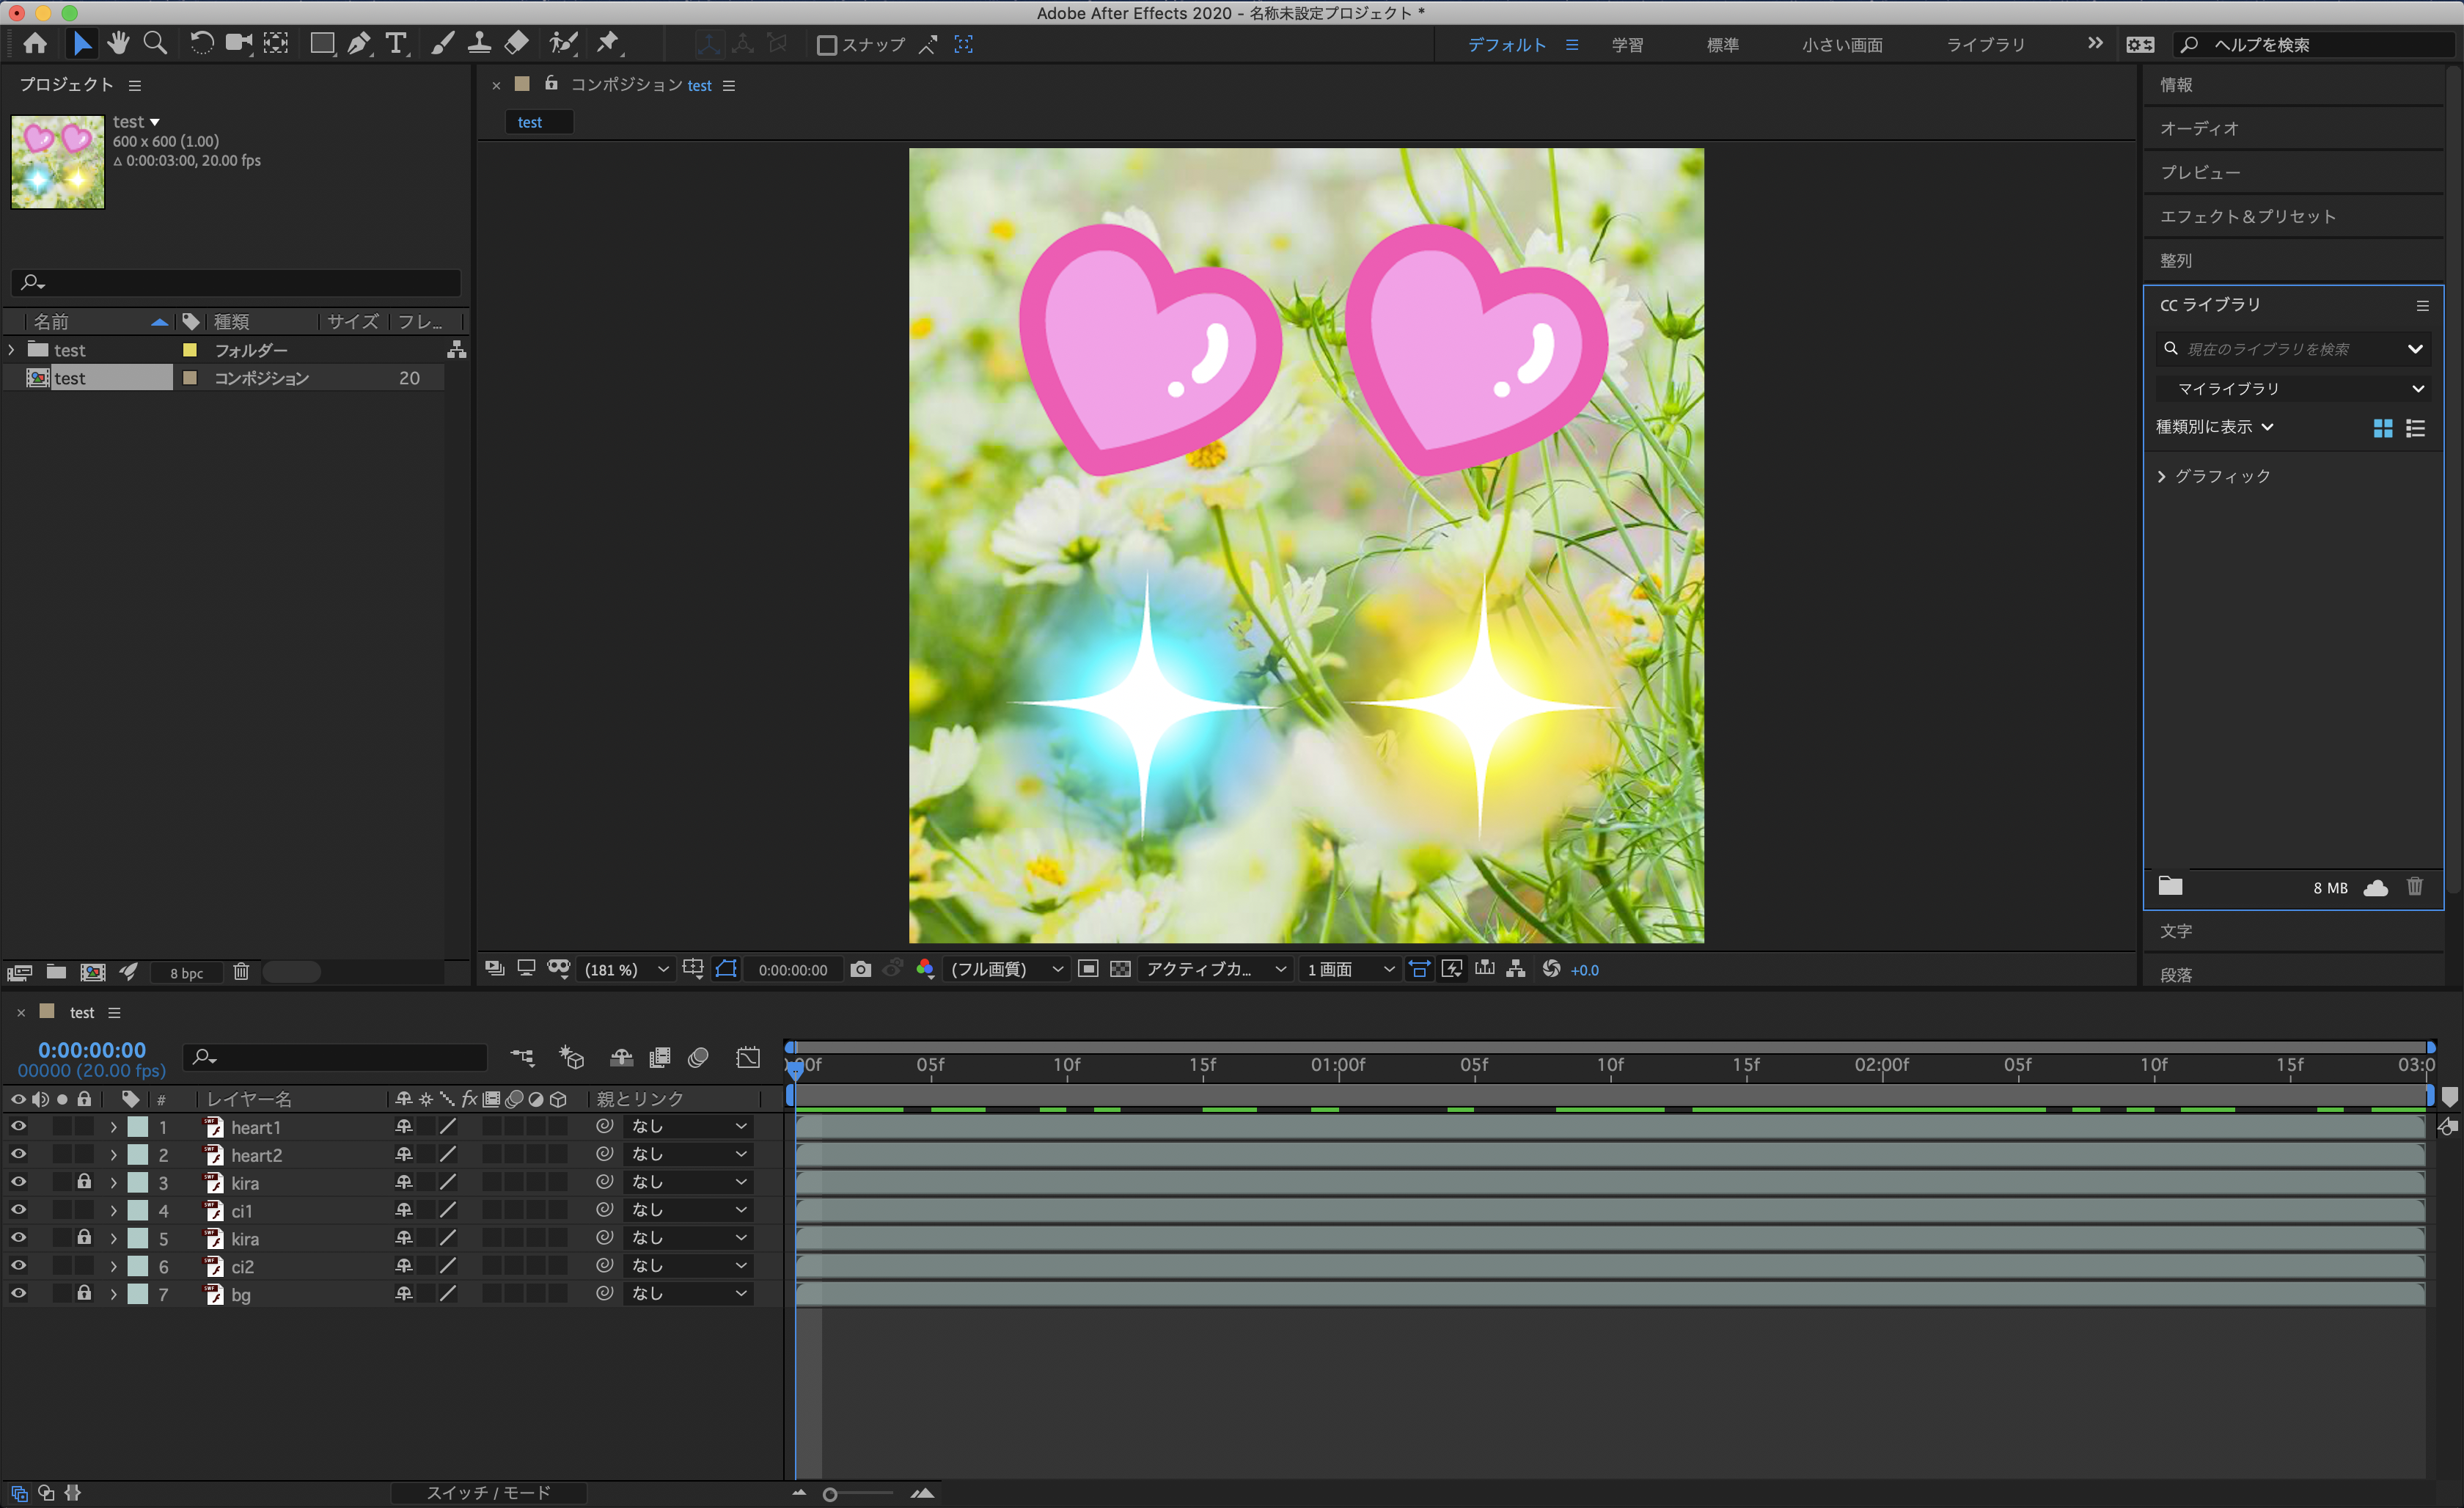The width and height of the screenshot is (2464, 1508).
Task: Unlock the bg layer lock toggle
Action: pos(84,1294)
